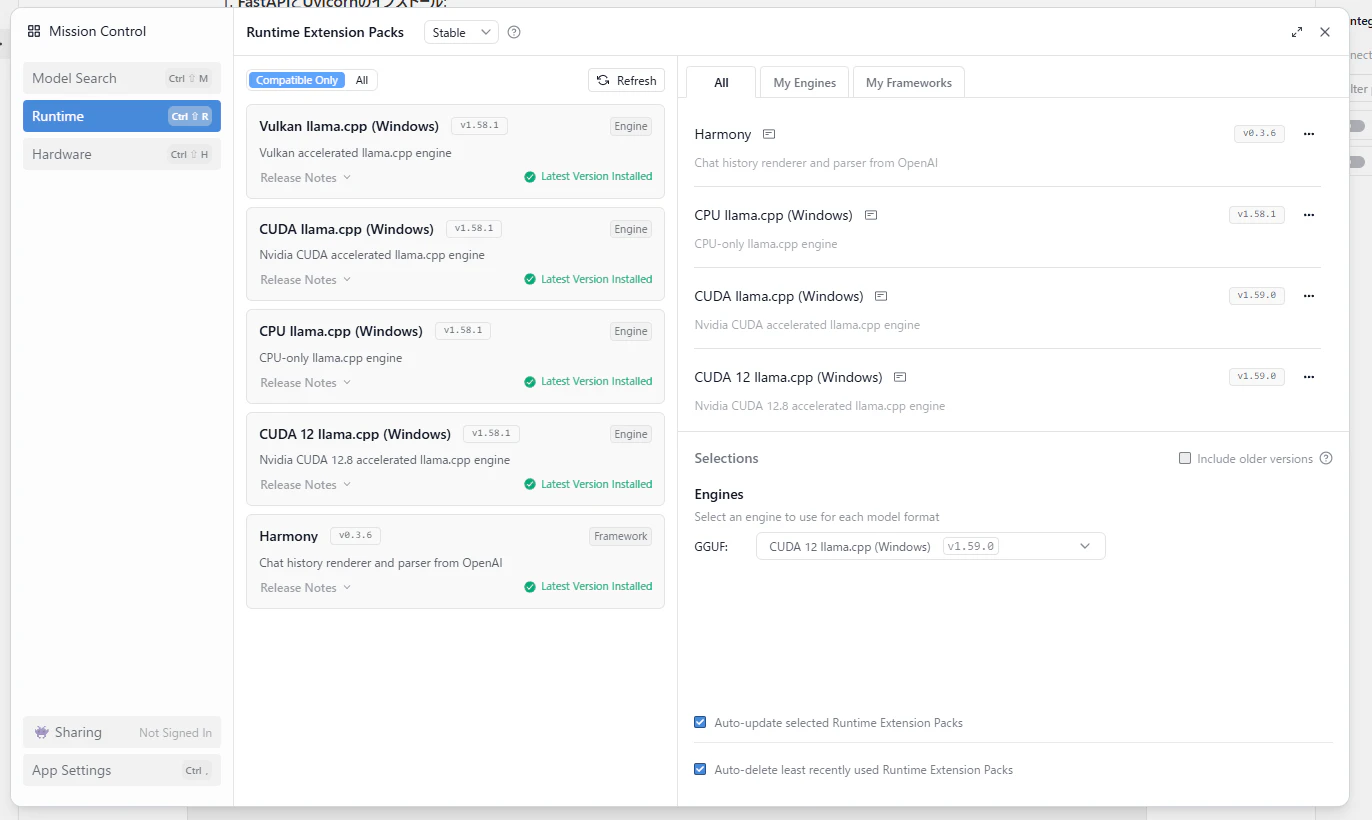This screenshot has width=1372, height=820.
Task: Click the Framework tag on Harmony card
Action: point(621,536)
